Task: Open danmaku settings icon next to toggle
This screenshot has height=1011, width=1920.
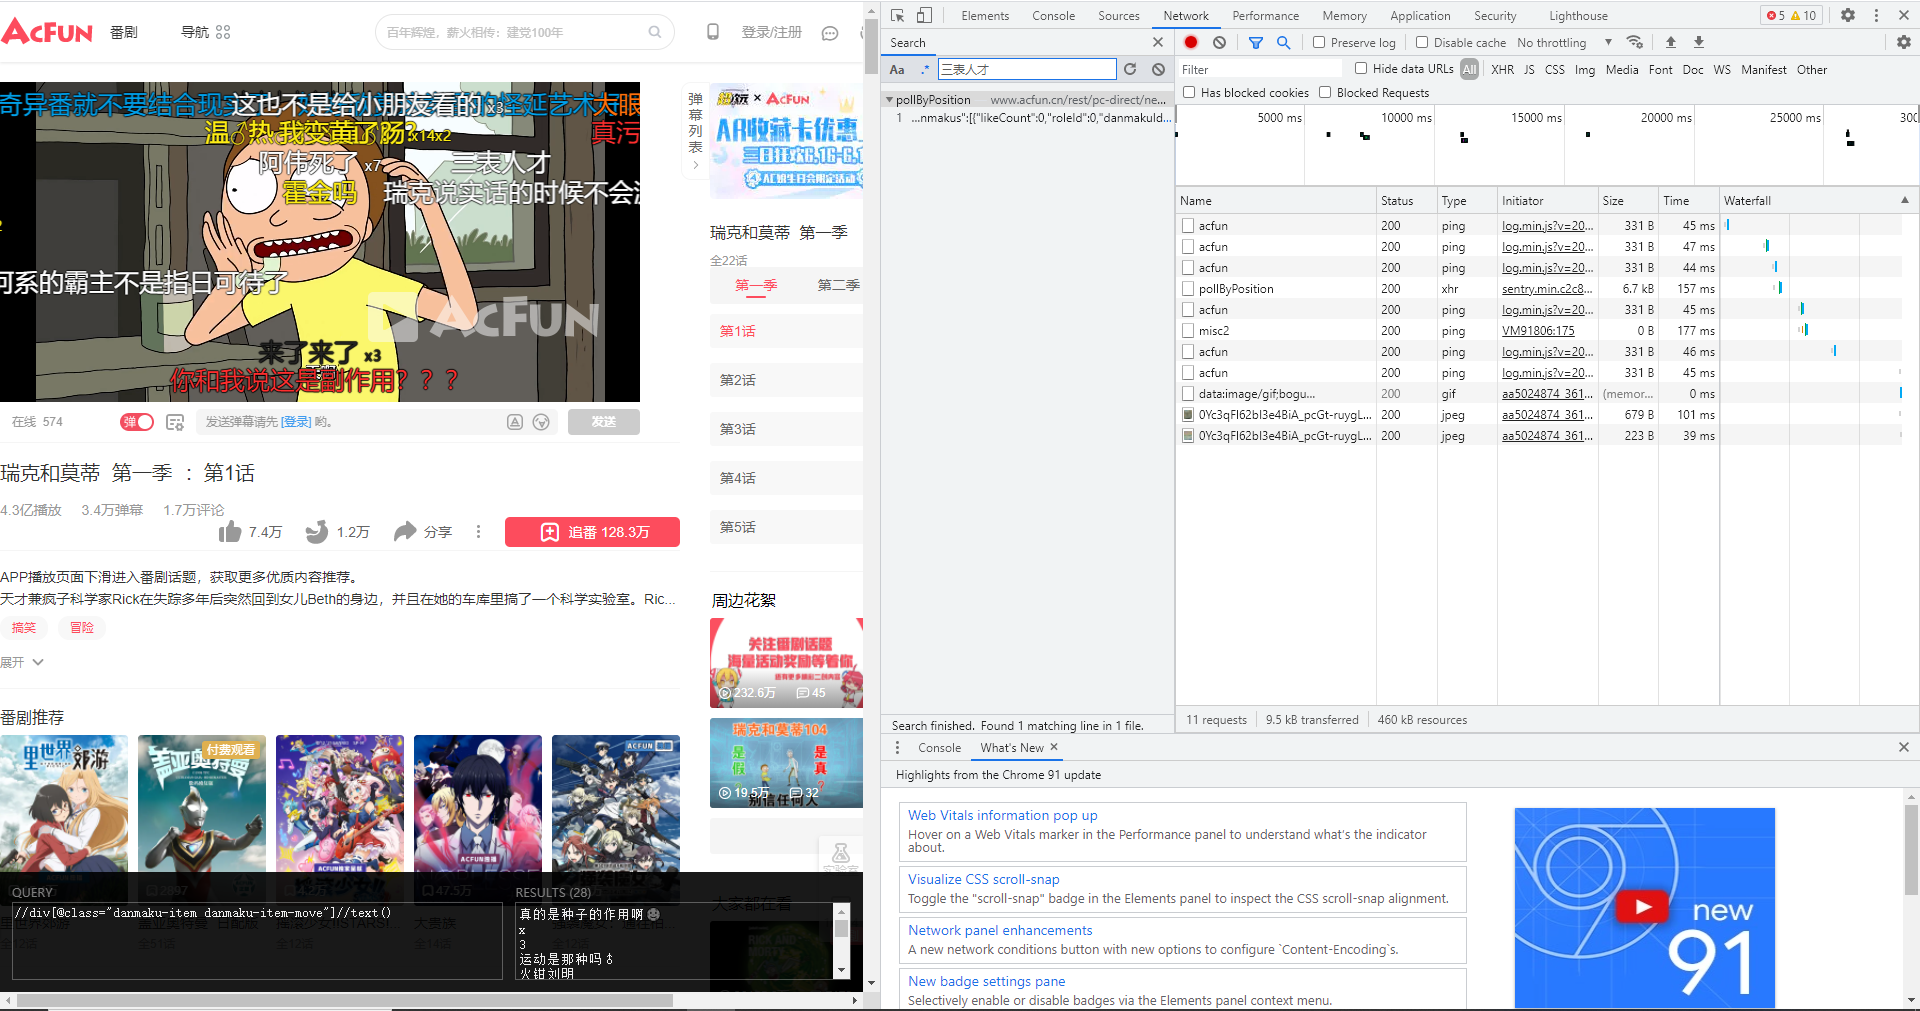Action: [175, 422]
